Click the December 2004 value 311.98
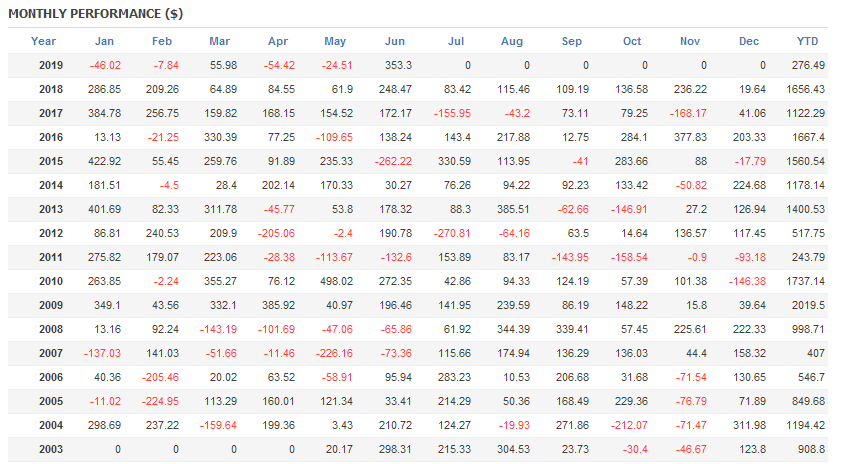The image size is (842, 464). (748, 425)
